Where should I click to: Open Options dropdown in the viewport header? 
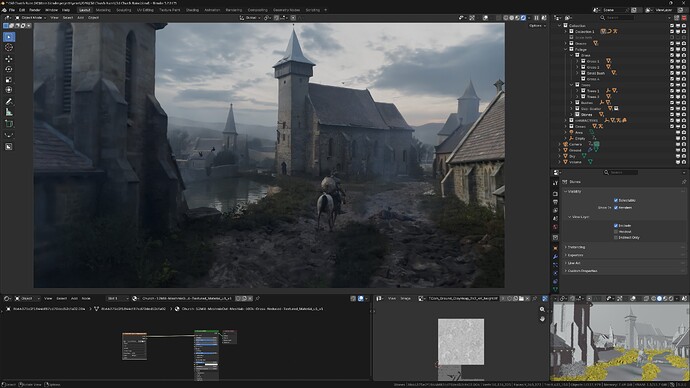coord(537,26)
